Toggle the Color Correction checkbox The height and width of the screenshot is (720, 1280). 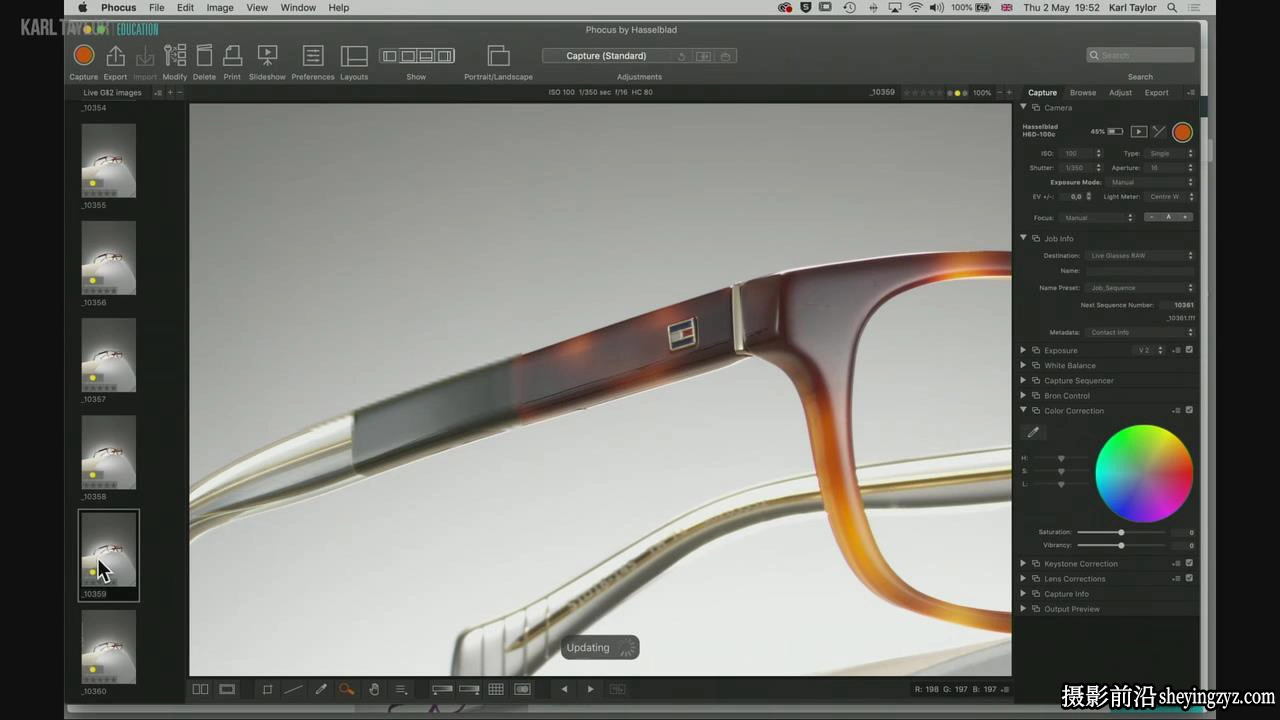[x=1189, y=410]
